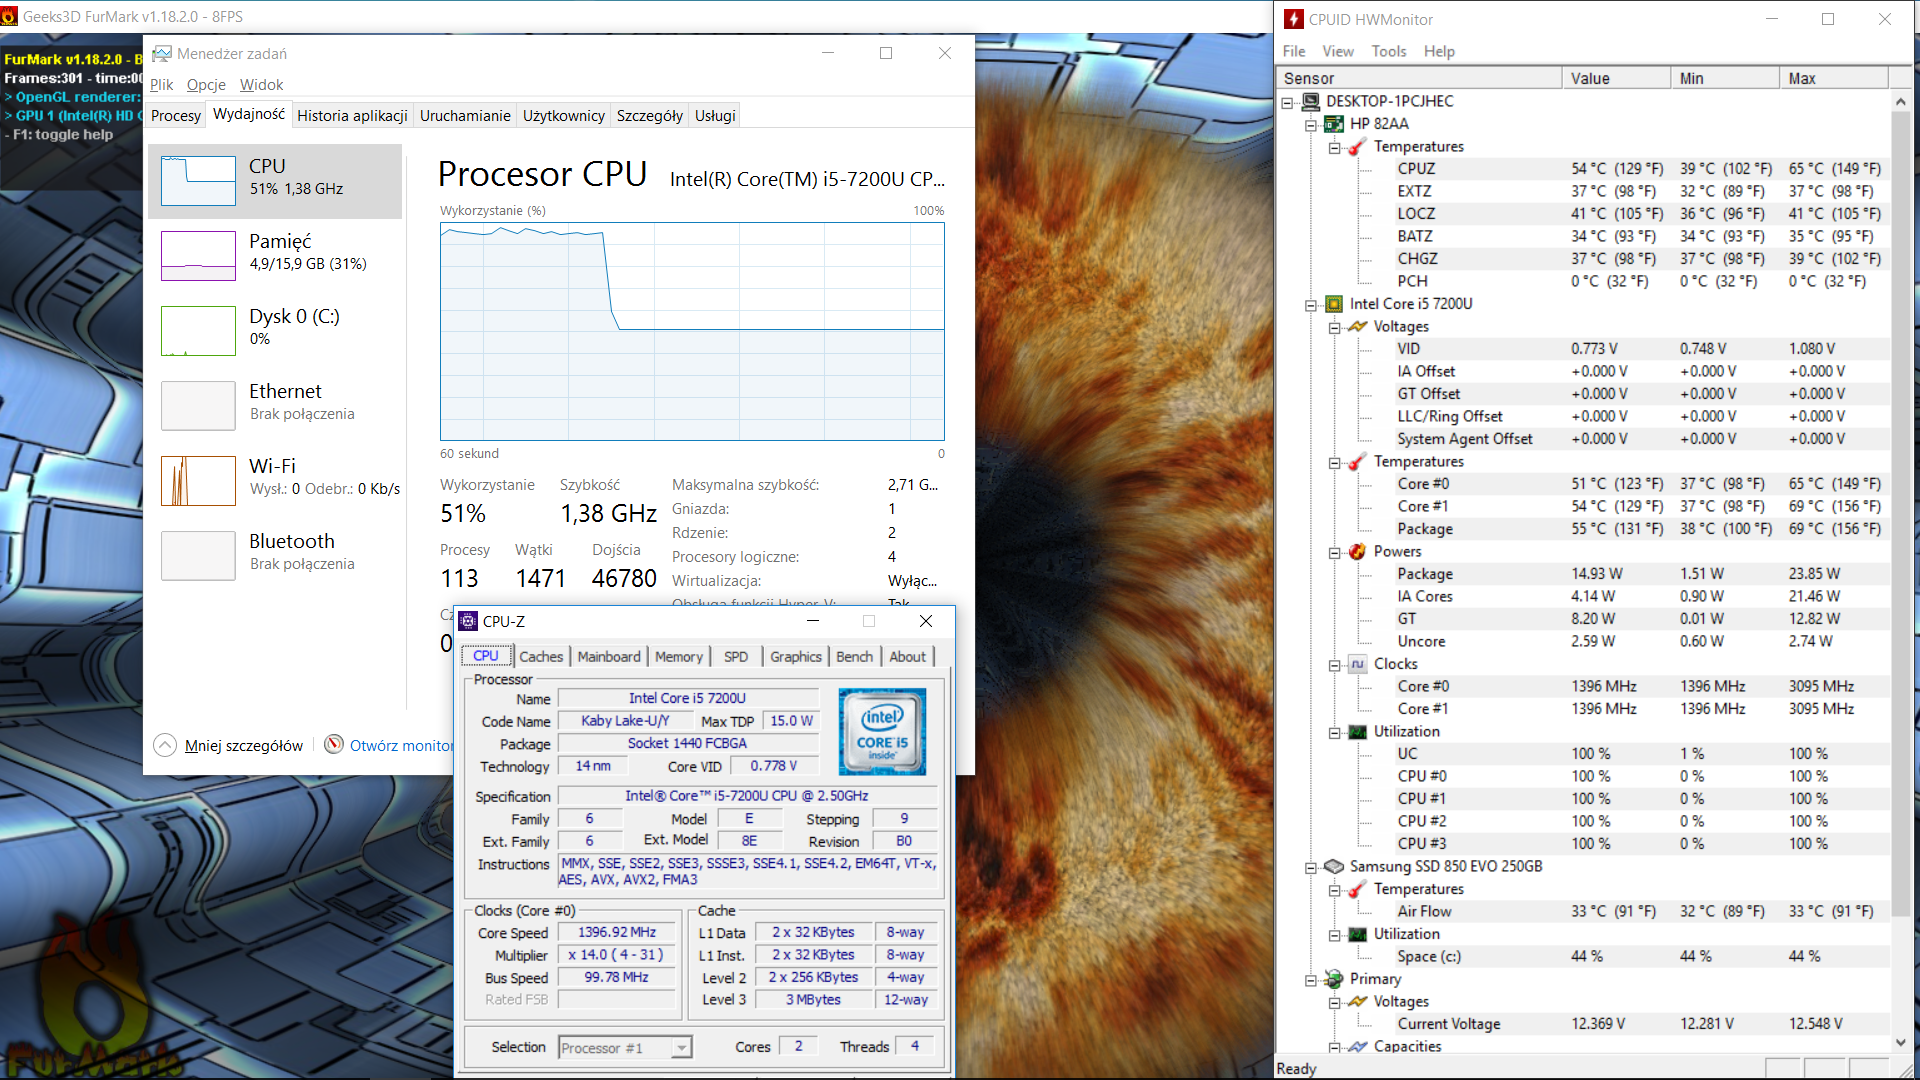
Task: Collapse the Clocks node
Action: pos(1334,665)
